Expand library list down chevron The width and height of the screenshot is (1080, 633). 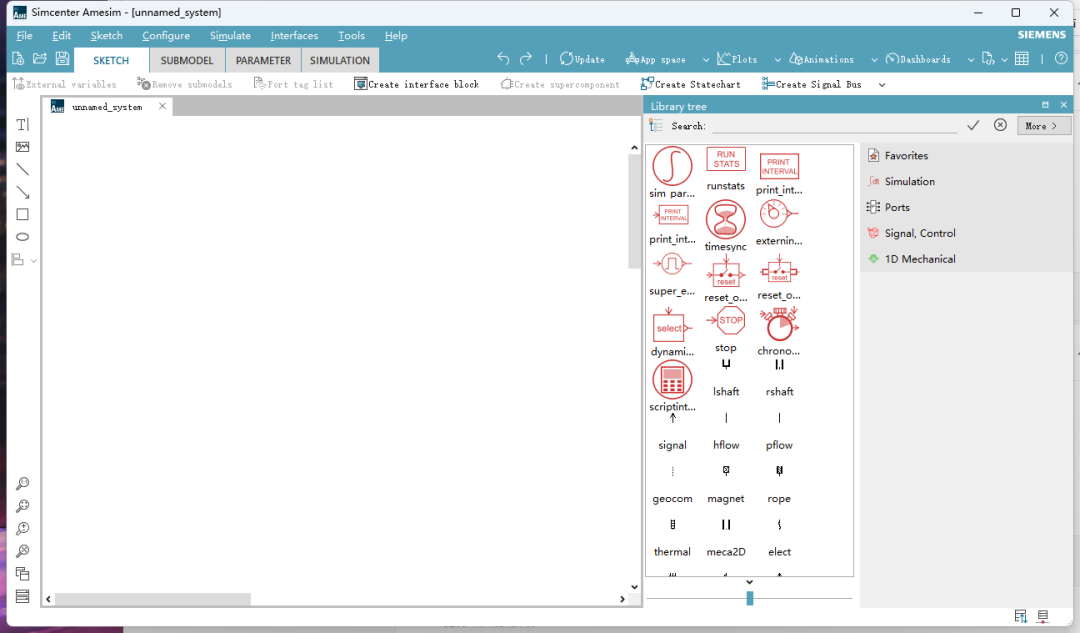tap(749, 583)
